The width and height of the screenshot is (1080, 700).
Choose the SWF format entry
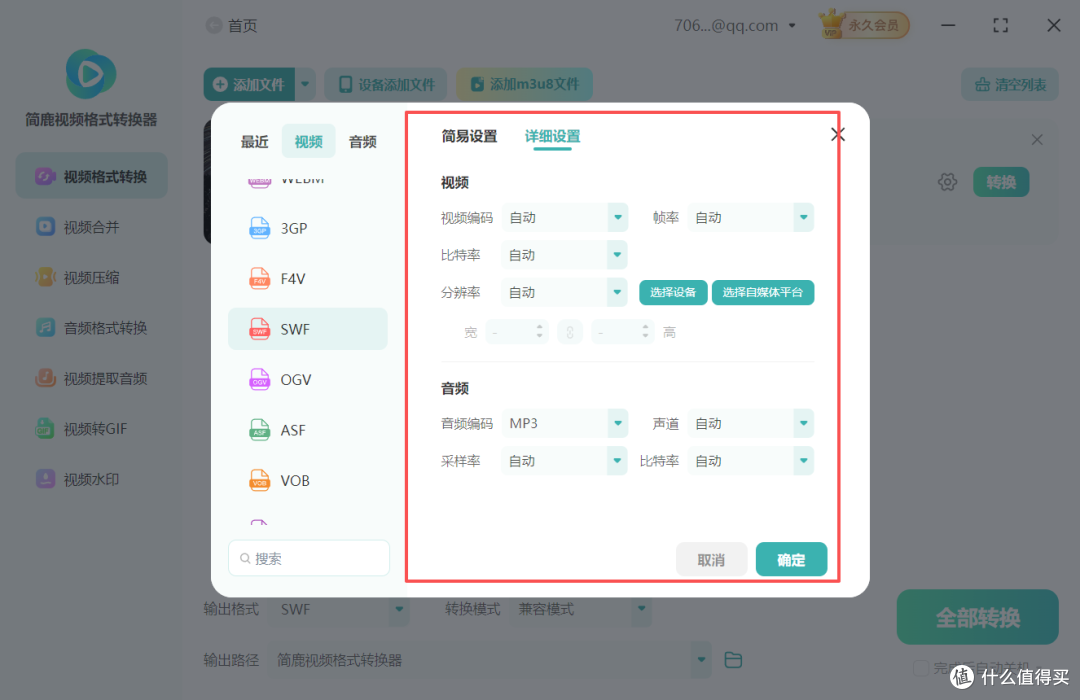click(x=308, y=329)
